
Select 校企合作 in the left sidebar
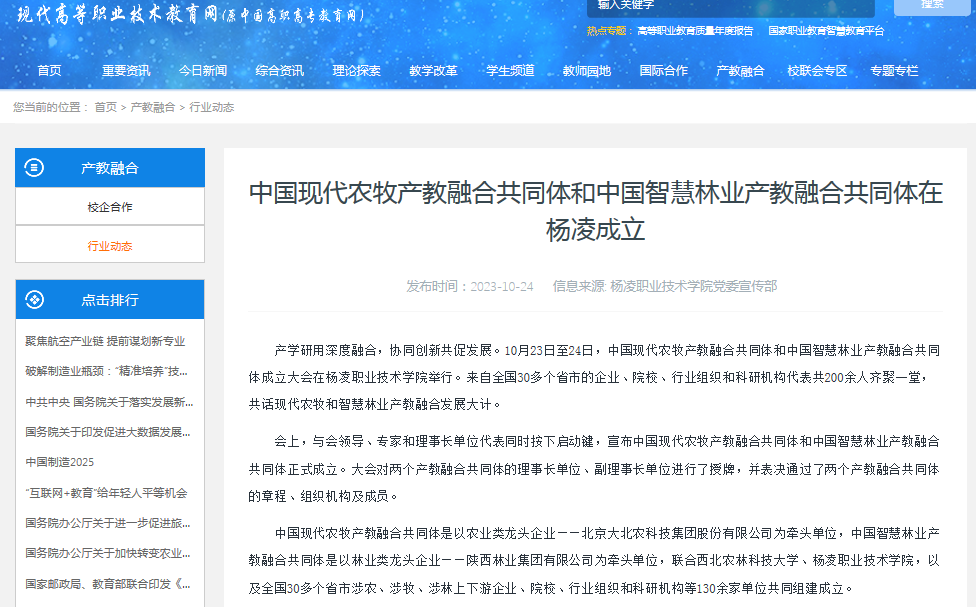click(110, 207)
